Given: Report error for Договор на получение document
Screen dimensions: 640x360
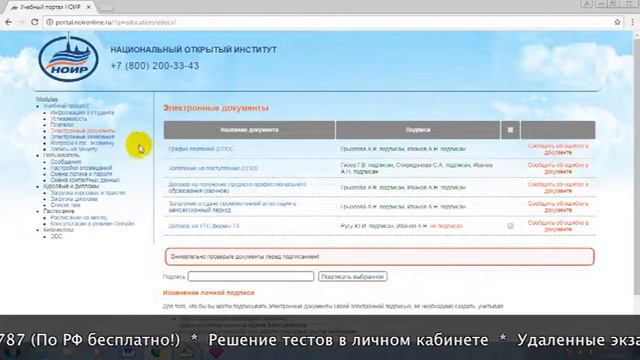Looking at the screenshot, I should 558,187.
